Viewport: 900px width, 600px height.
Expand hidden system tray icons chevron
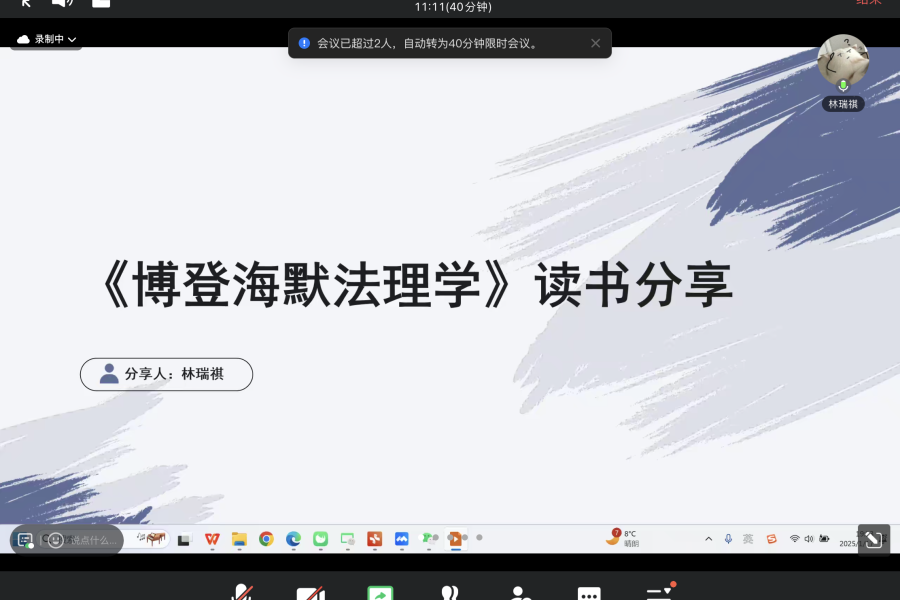tap(708, 539)
